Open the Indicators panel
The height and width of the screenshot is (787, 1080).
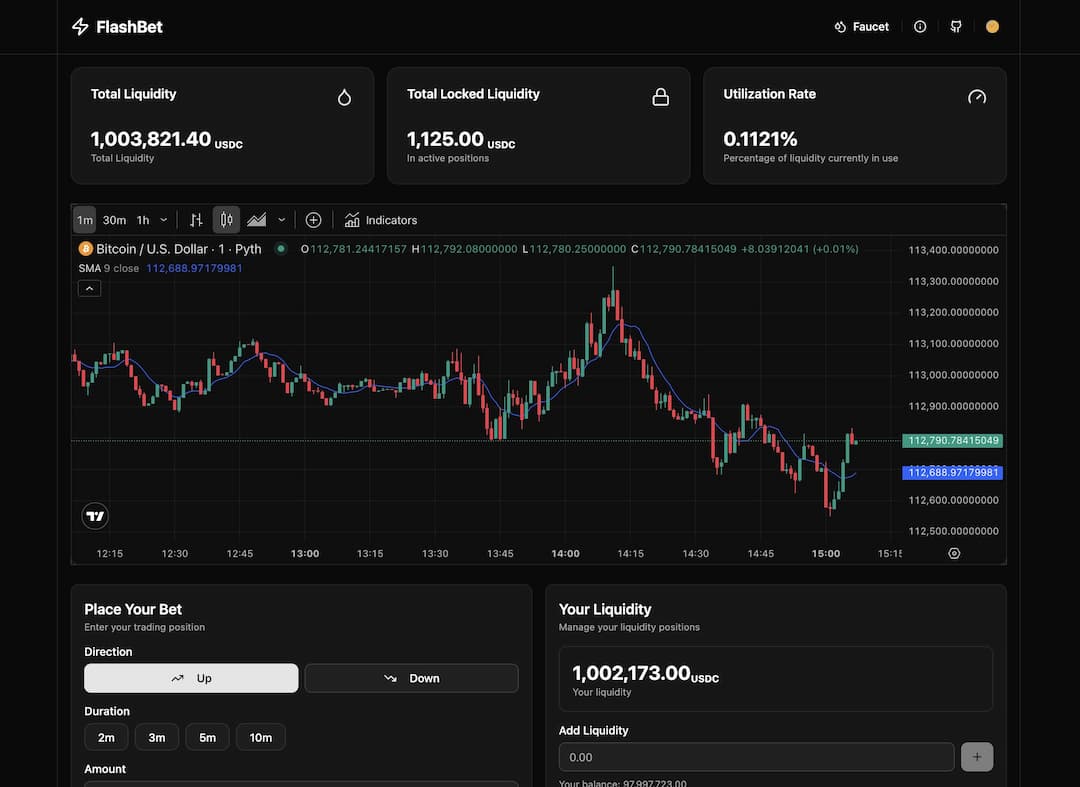pos(380,219)
